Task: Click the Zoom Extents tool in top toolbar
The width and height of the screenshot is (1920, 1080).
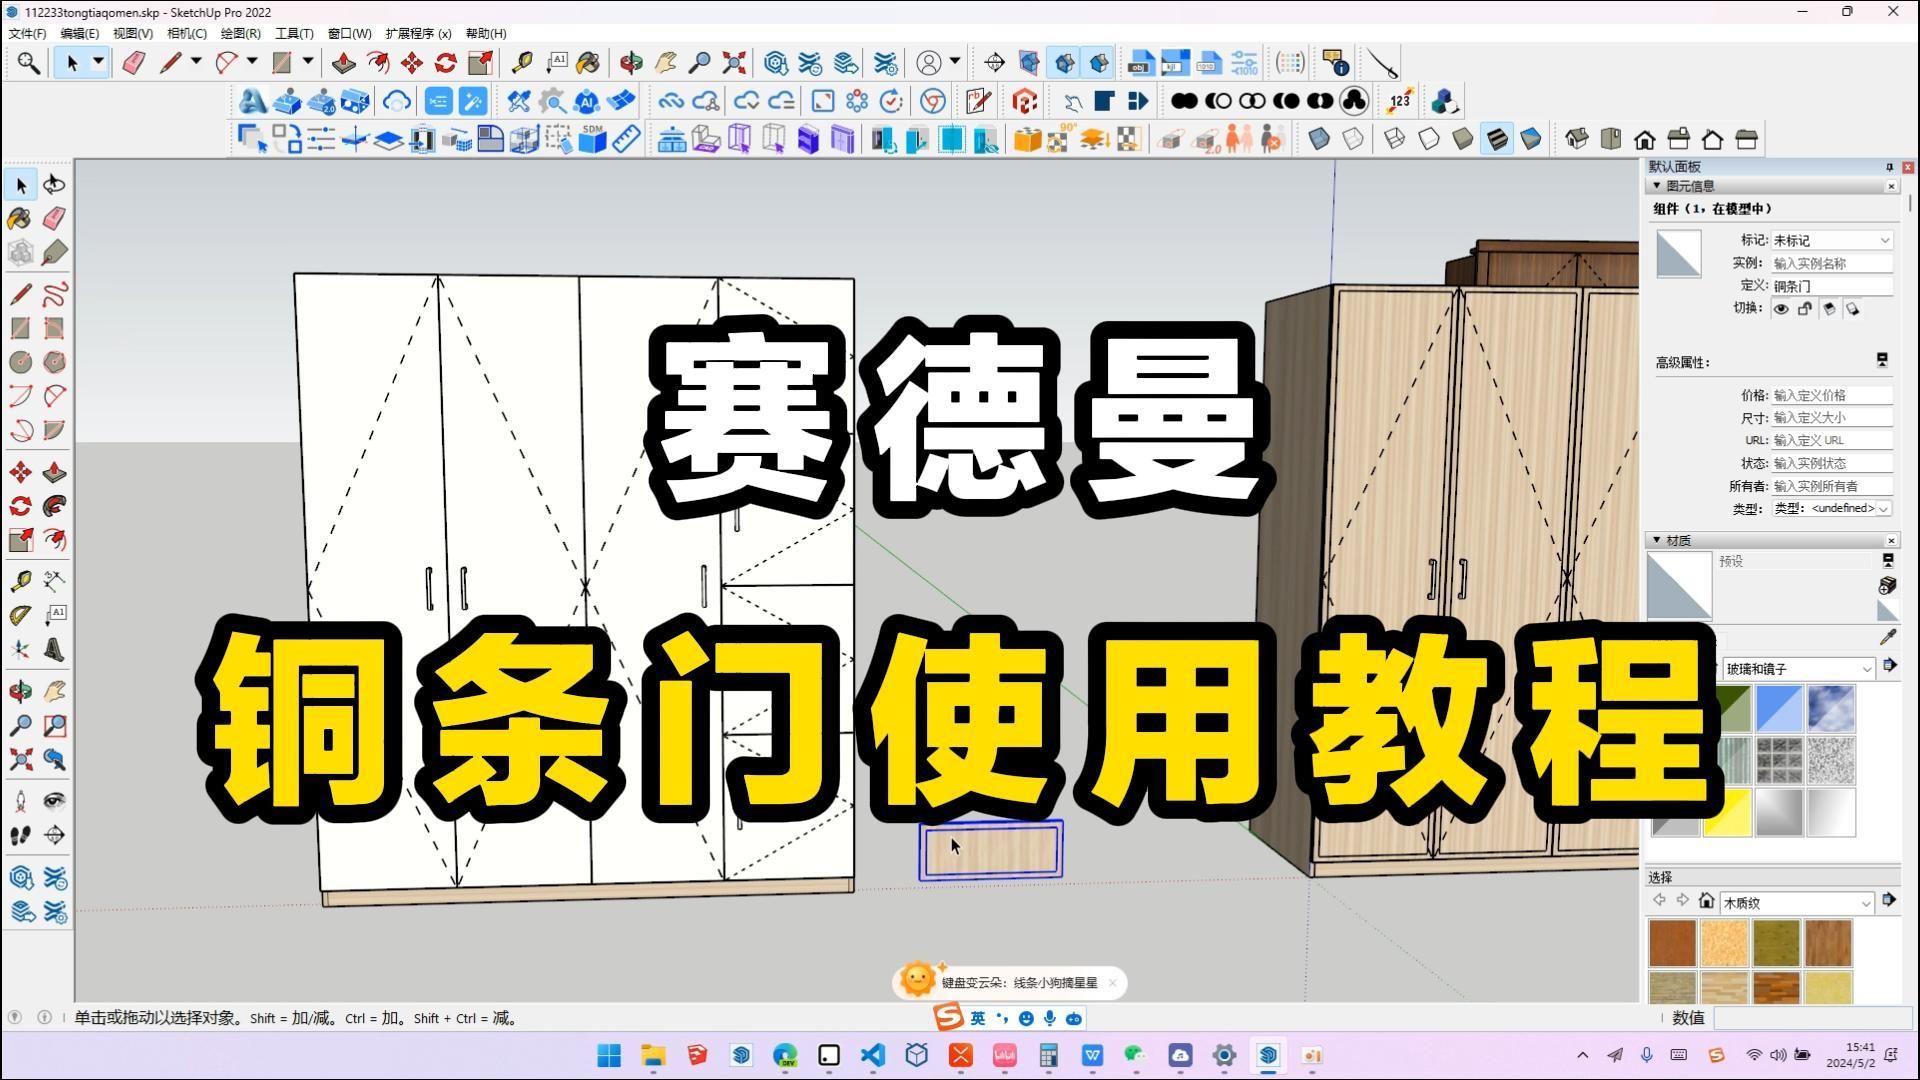Action: tap(734, 63)
